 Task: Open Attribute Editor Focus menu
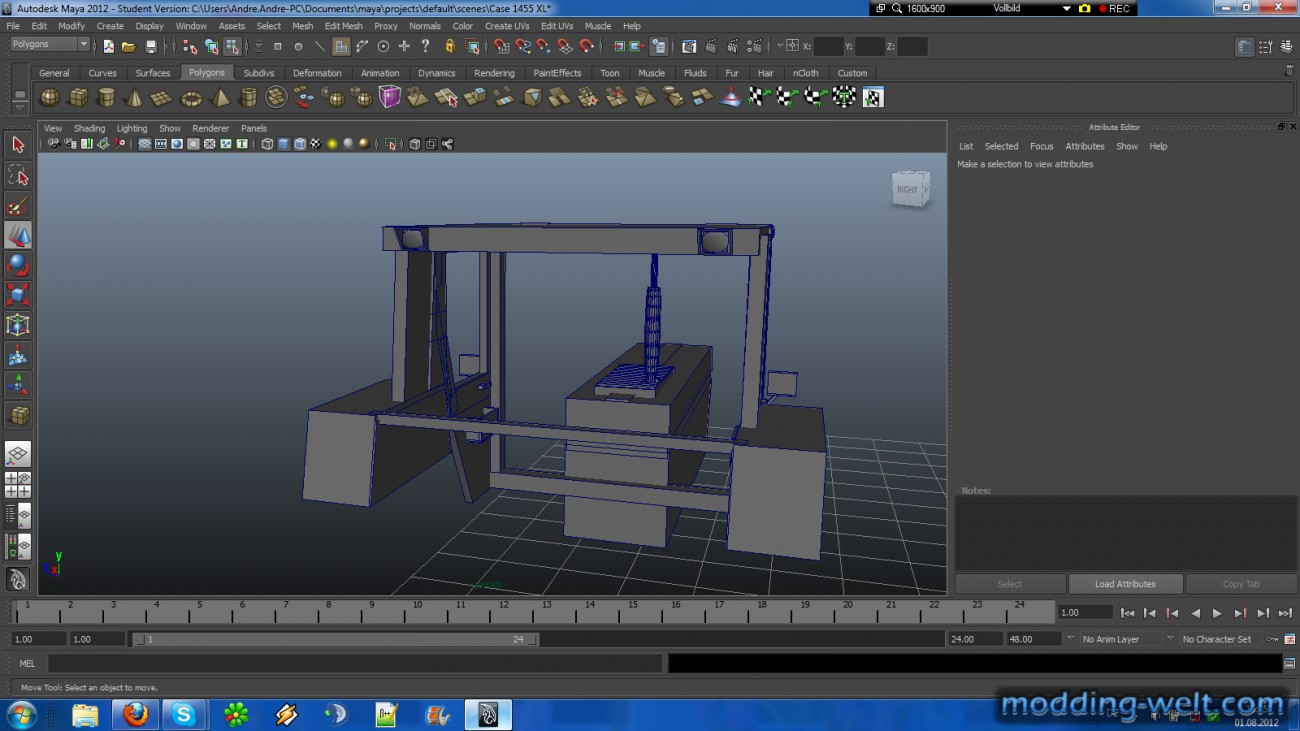(1041, 146)
